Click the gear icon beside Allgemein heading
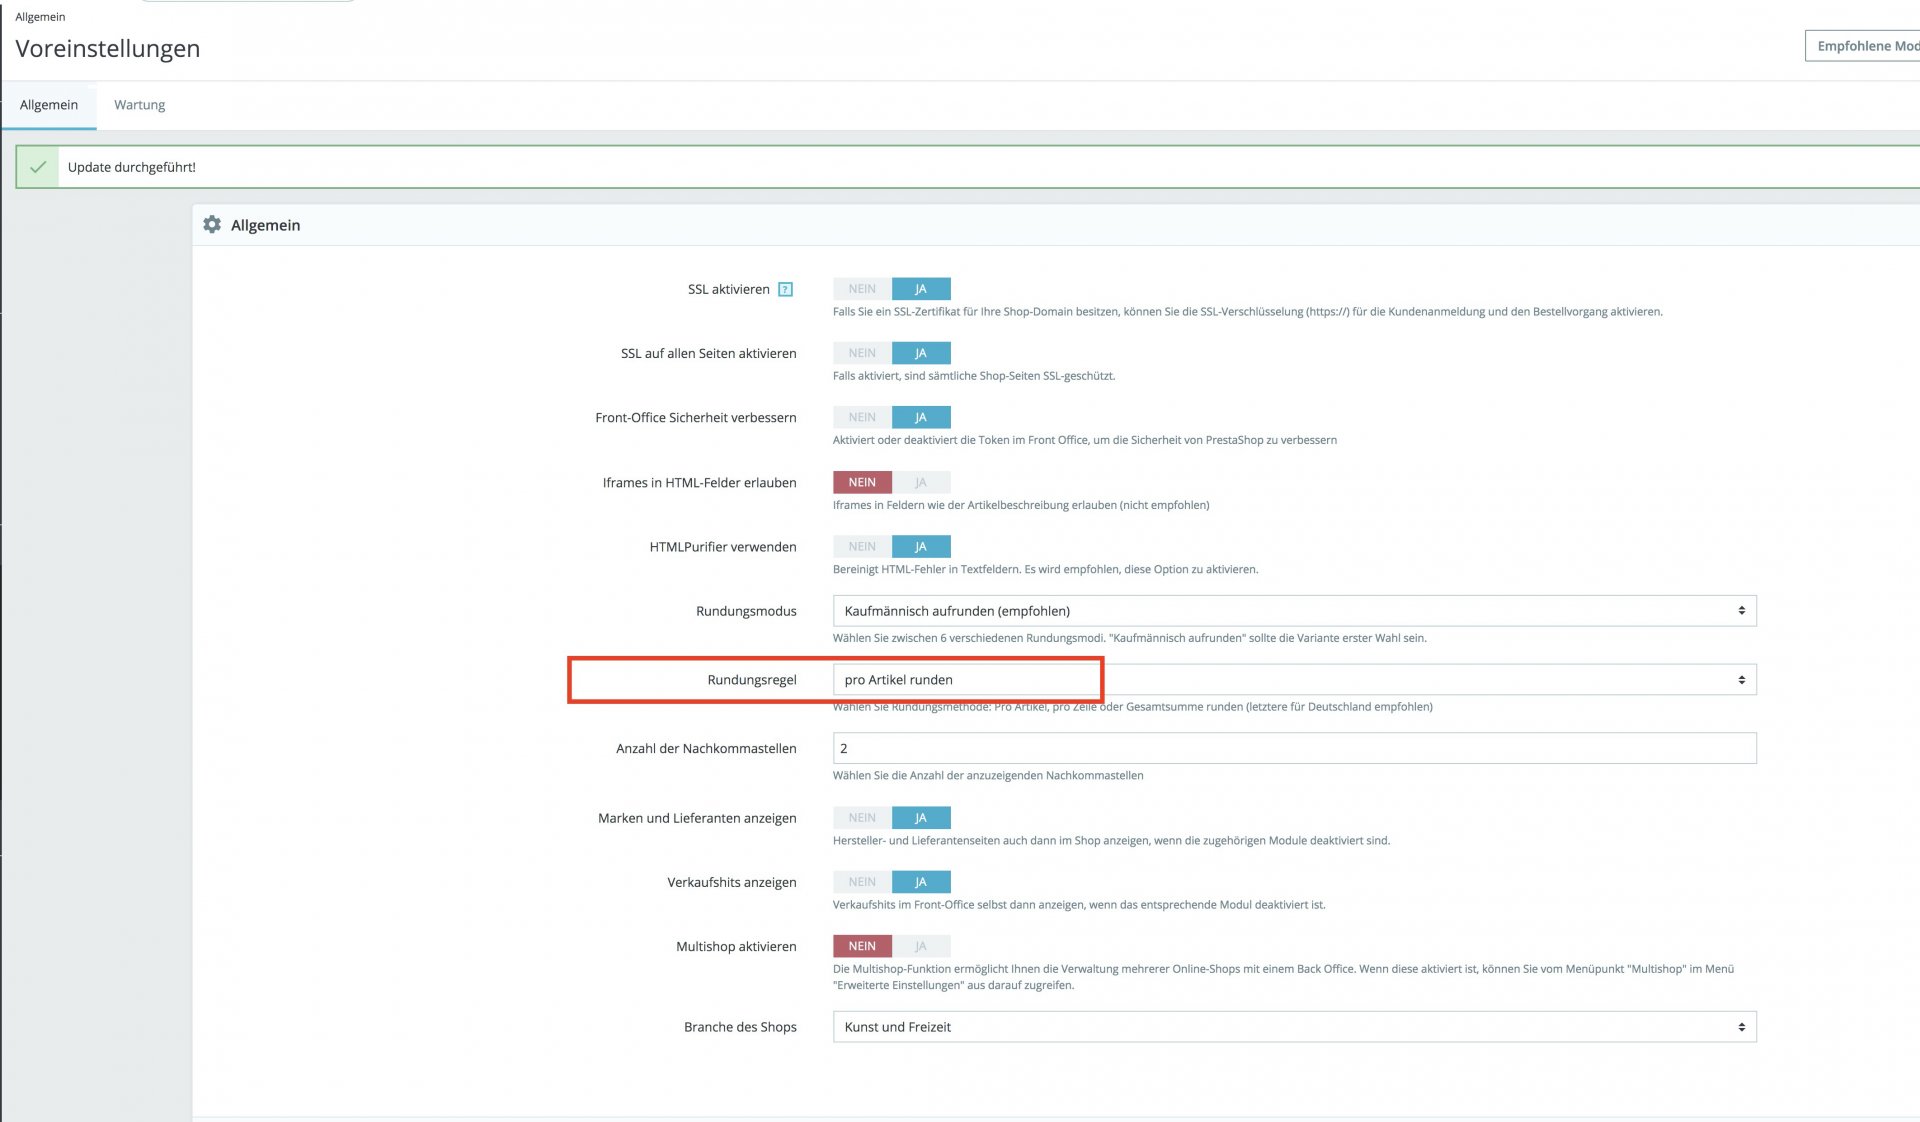1920x1122 pixels. [x=212, y=225]
